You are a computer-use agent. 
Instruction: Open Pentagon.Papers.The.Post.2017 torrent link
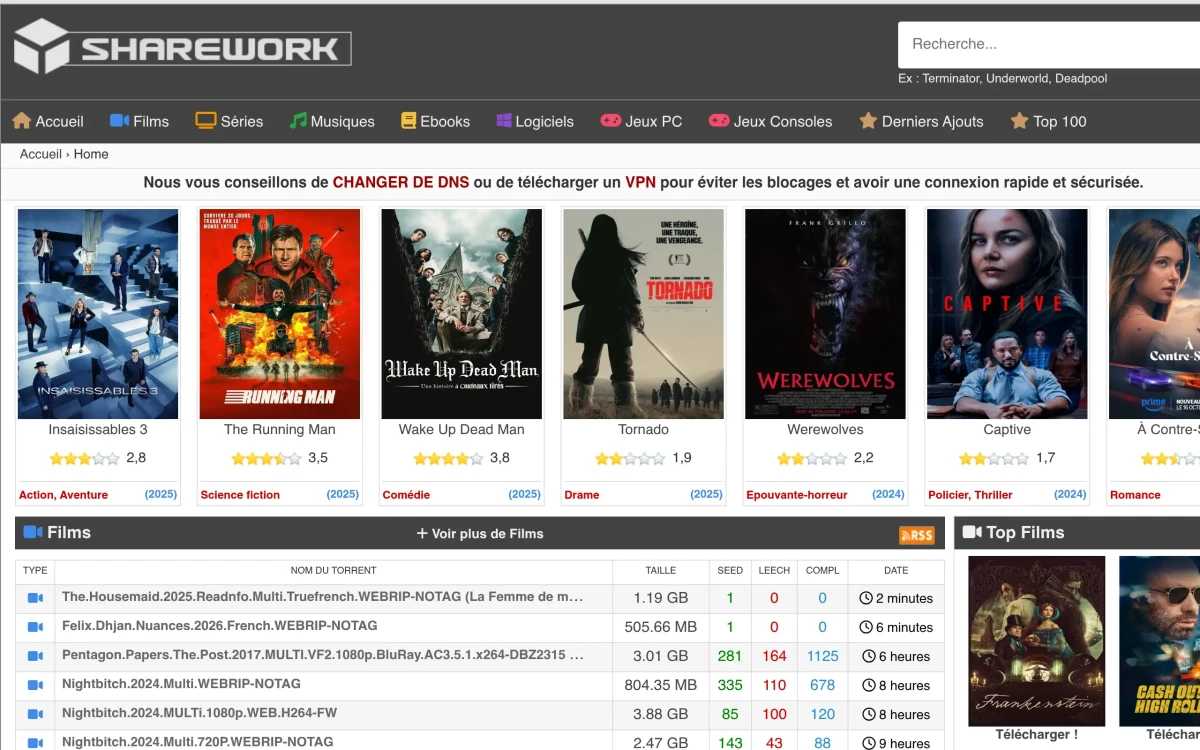coord(322,655)
